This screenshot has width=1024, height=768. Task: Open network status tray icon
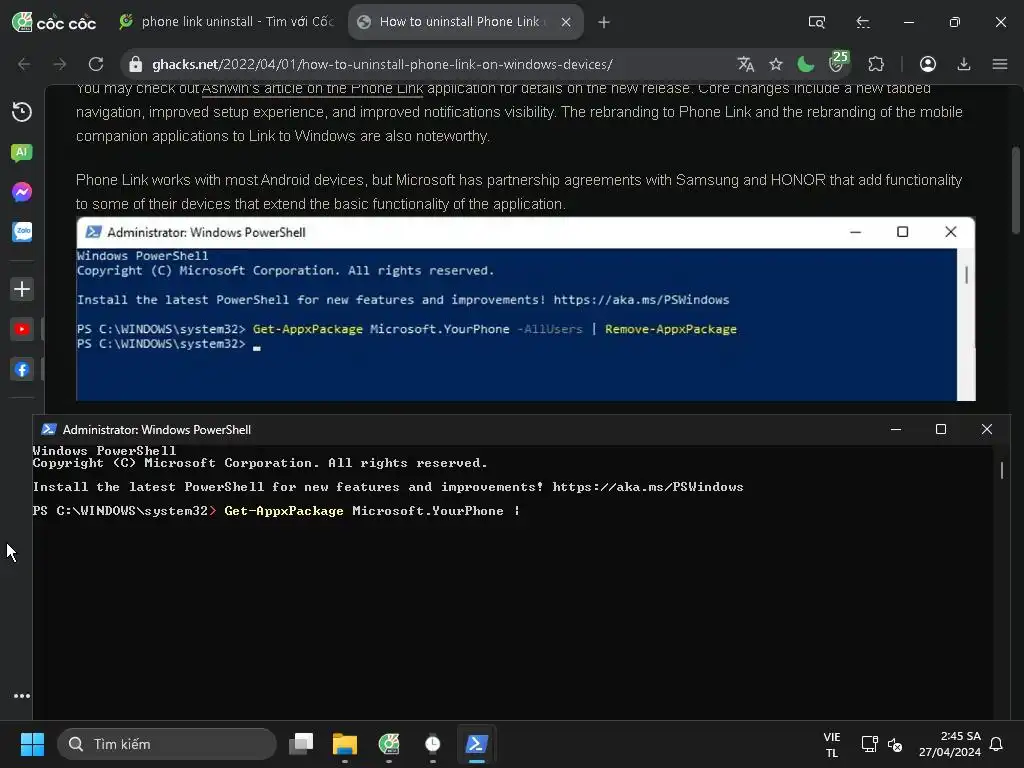(869, 744)
